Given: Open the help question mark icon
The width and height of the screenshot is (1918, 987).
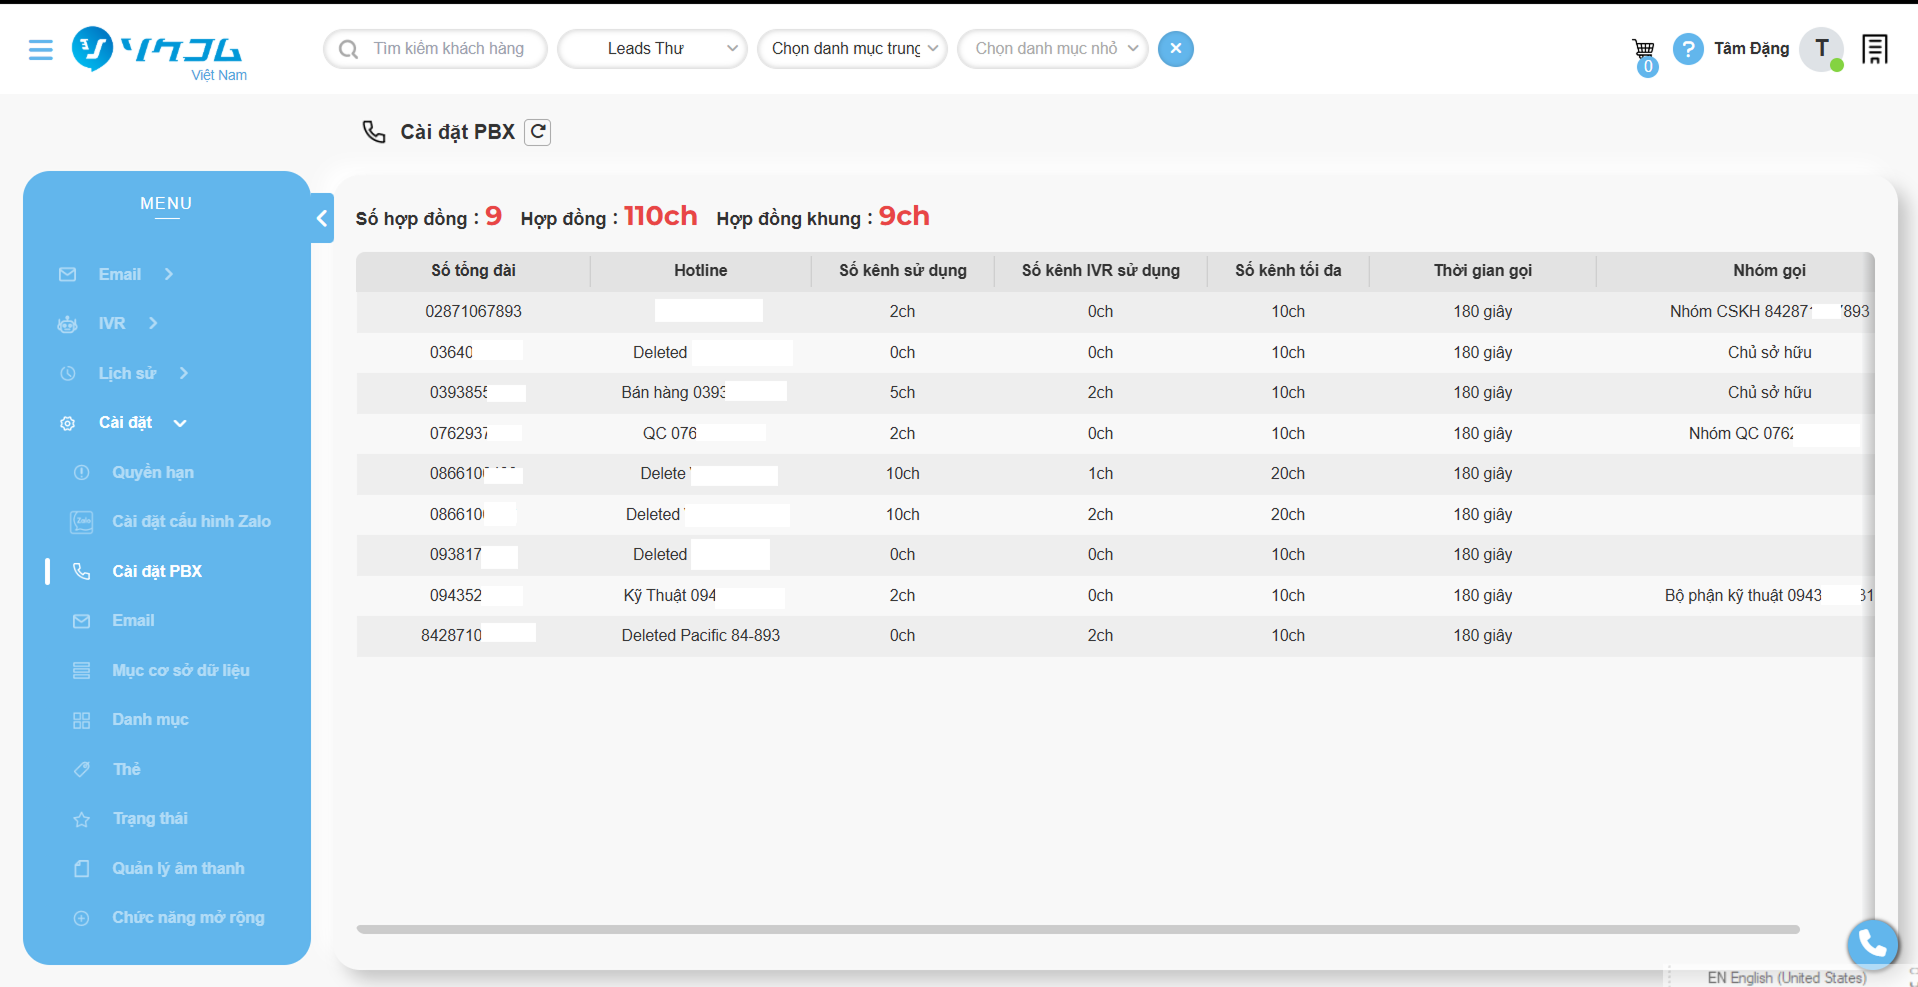Looking at the screenshot, I should (1688, 49).
